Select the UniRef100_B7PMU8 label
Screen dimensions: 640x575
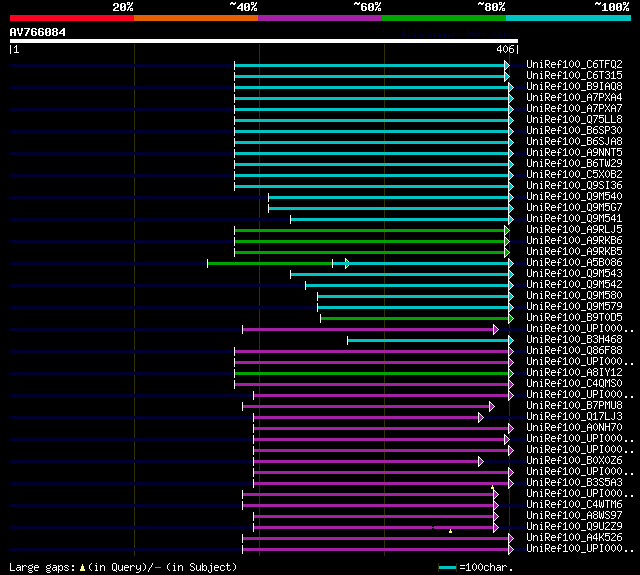(x=574, y=406)
